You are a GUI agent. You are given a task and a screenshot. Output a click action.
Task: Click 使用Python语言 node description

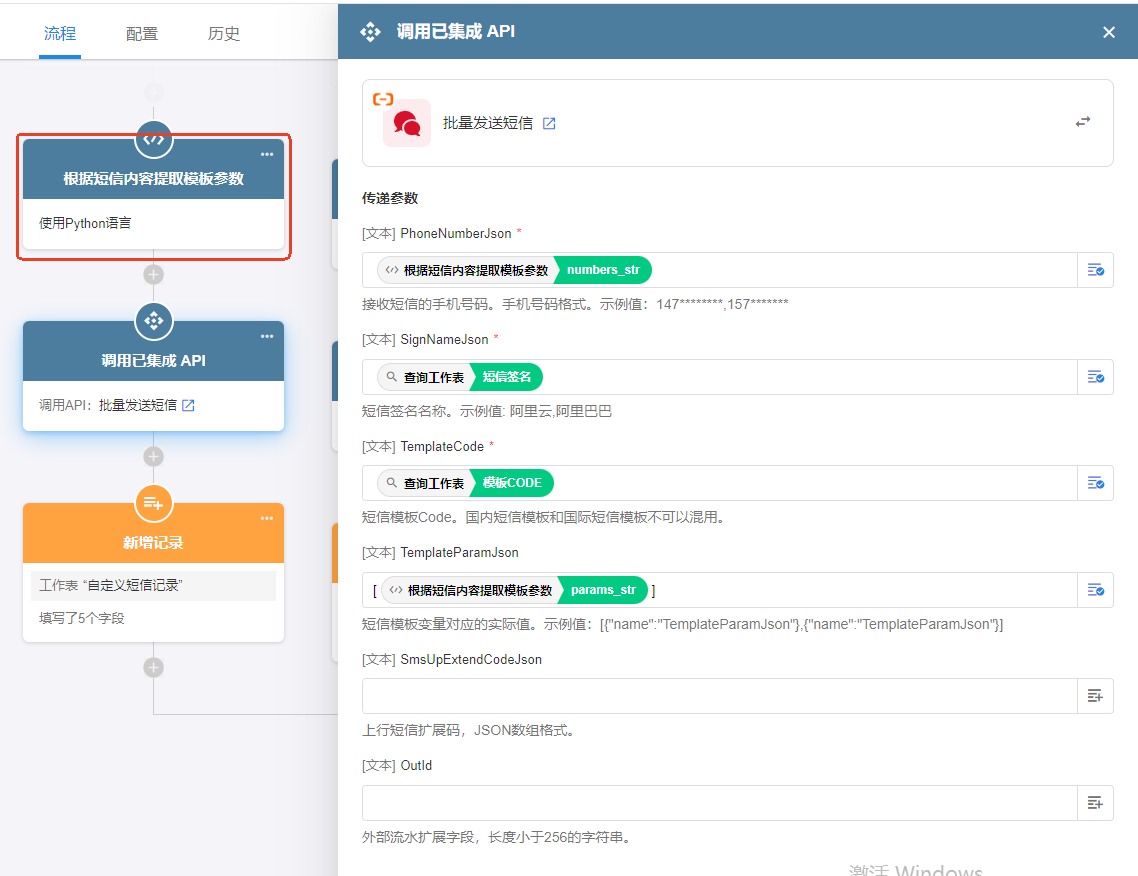[x=85, y=223]
